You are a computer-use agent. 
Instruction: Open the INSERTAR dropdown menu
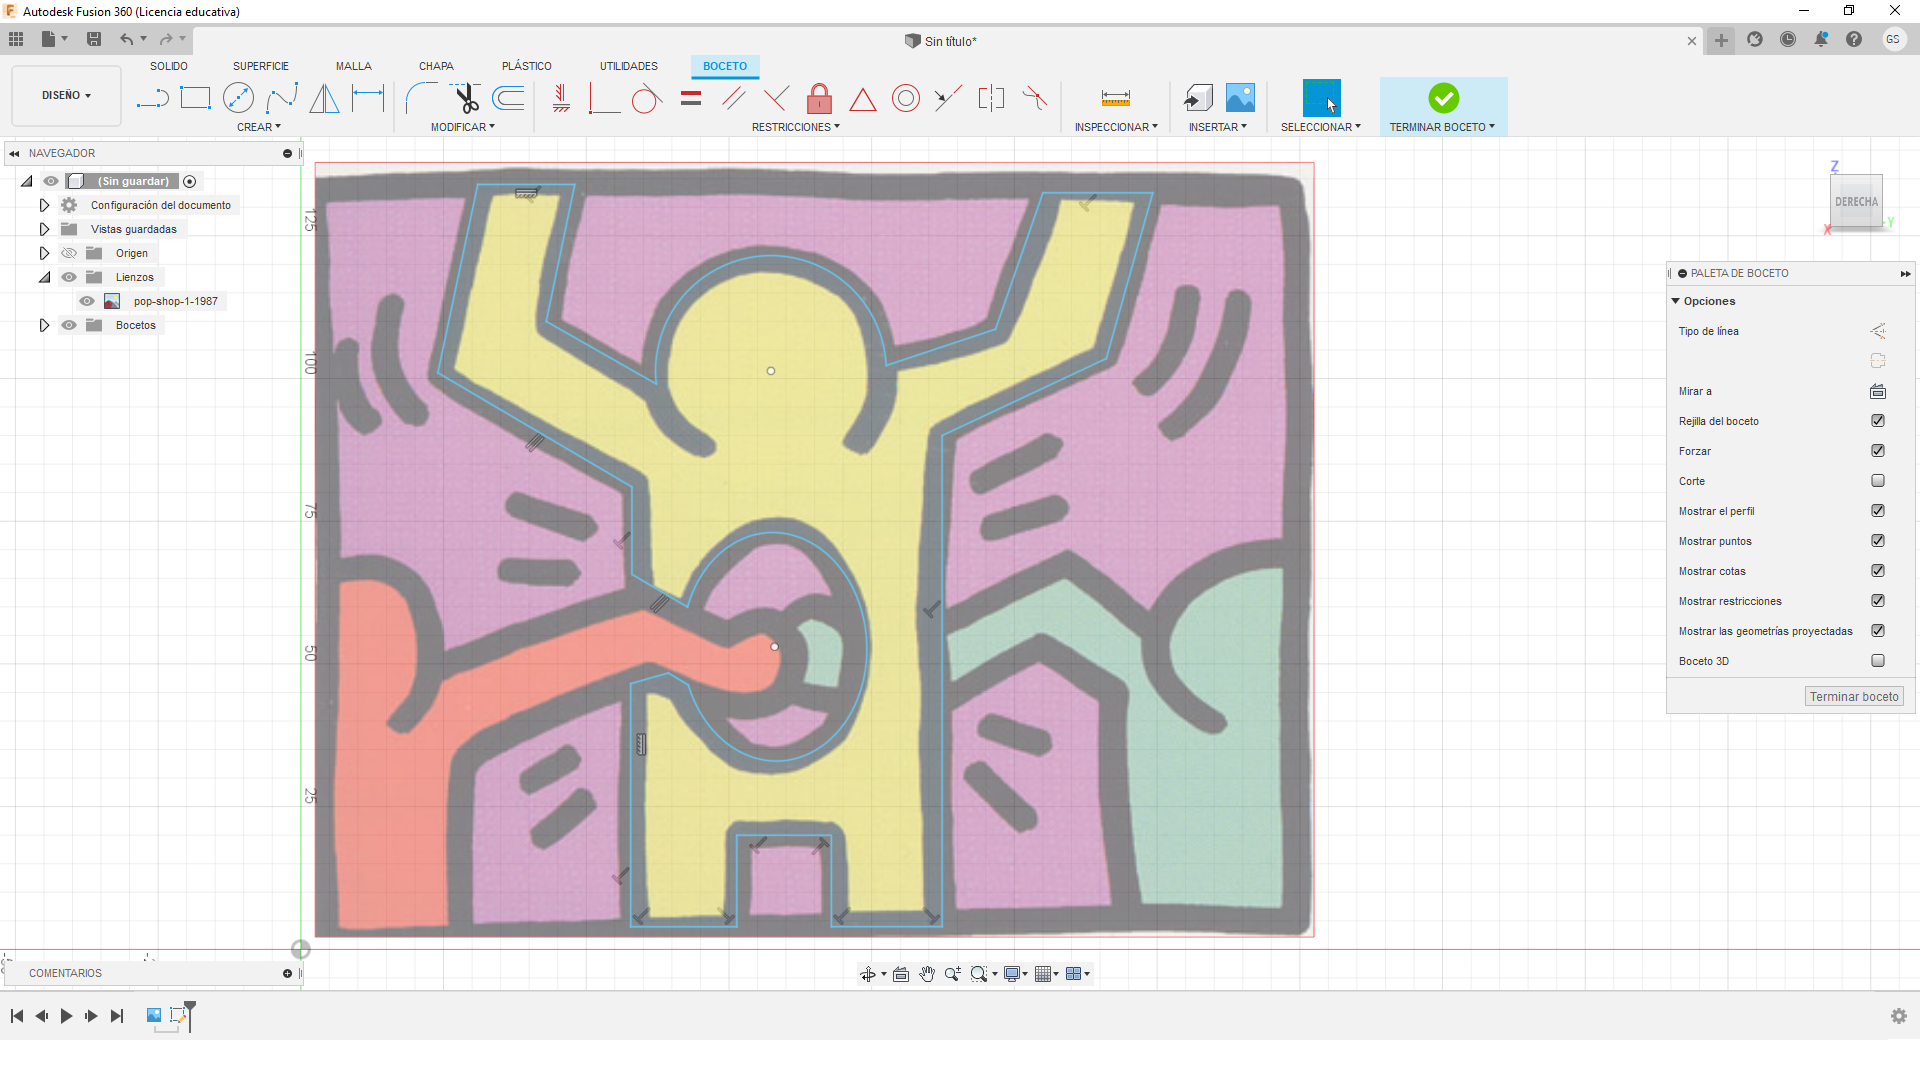coord(1218,127)
